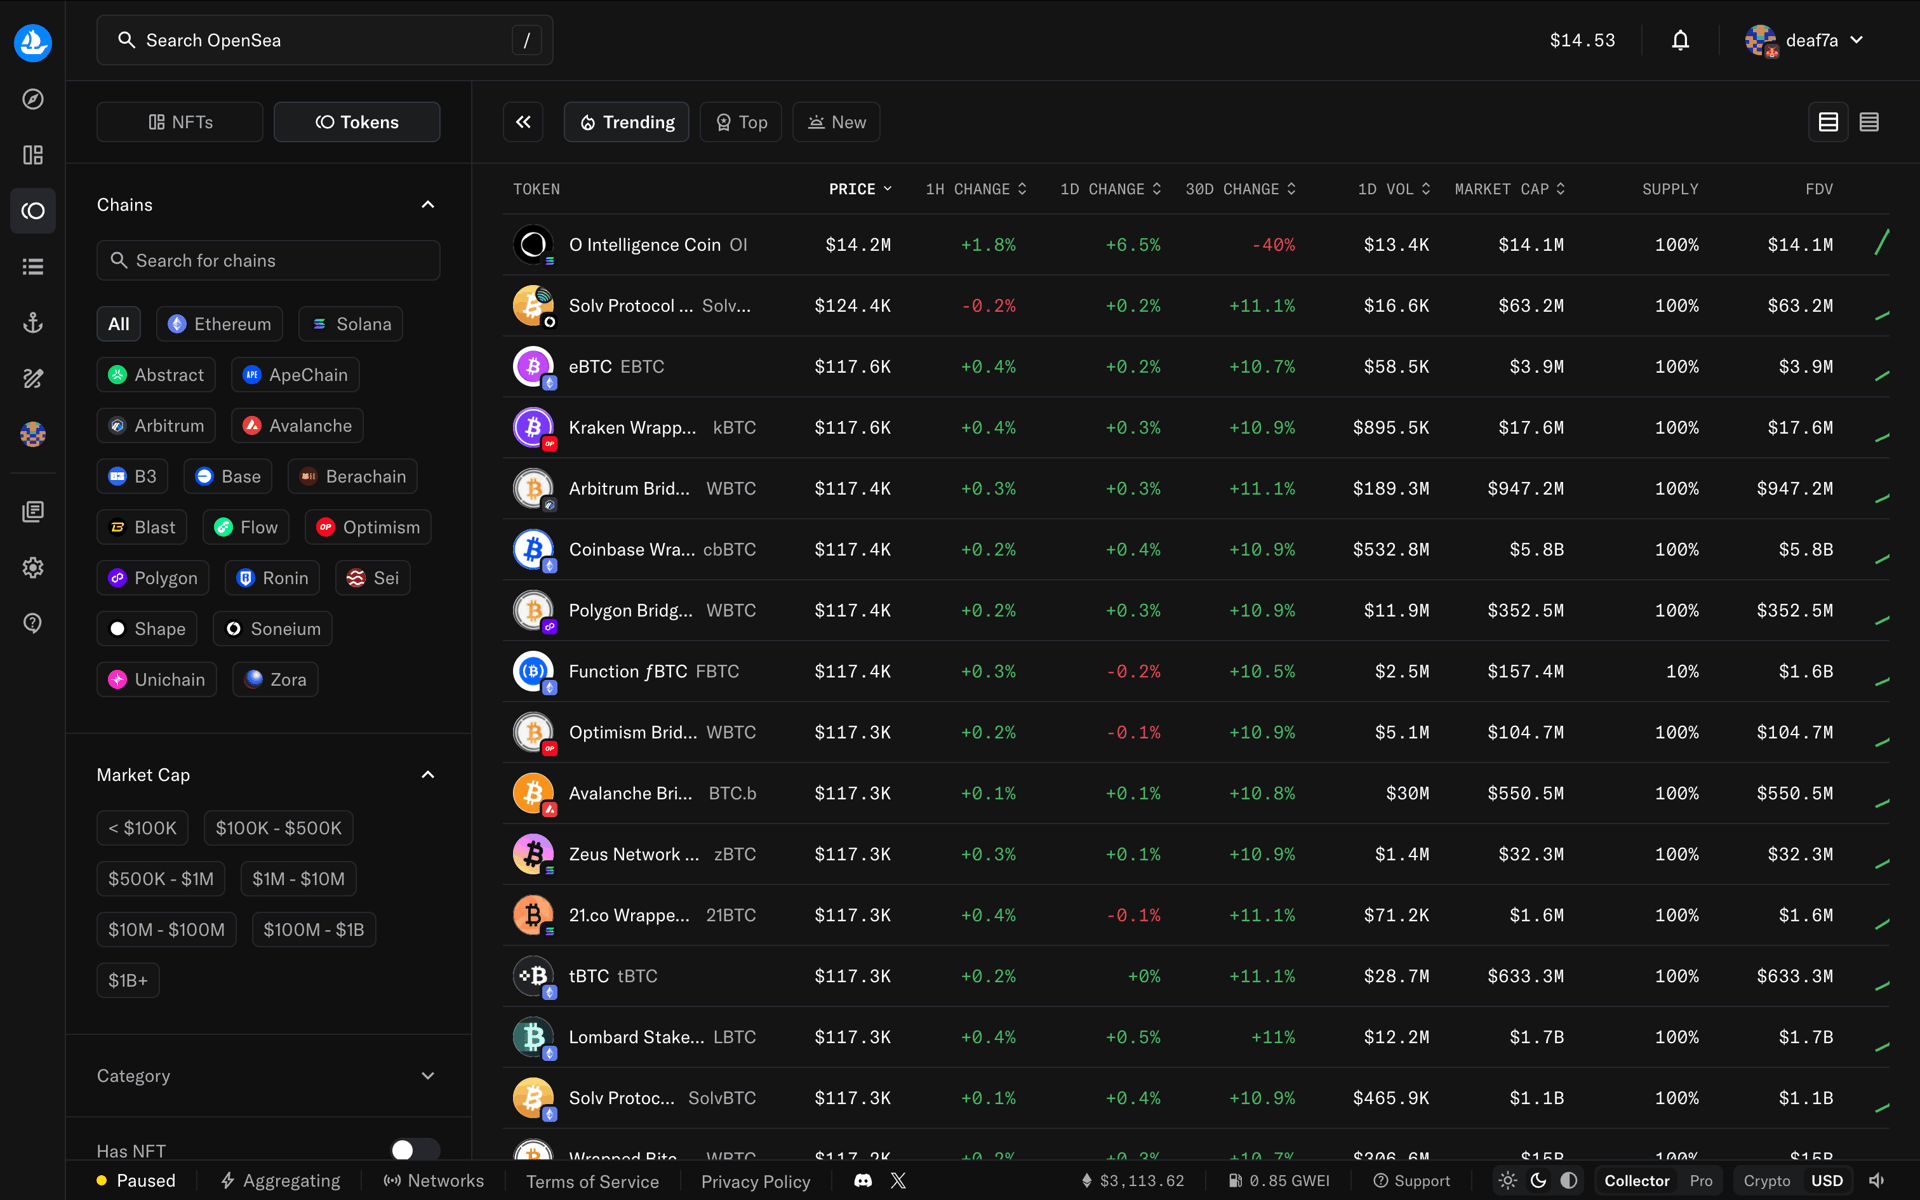Image resolution: width=1920 pixels, height=1200 pixels.
Task: Toggle the Has NFT switch
Action: [415, 1150]
